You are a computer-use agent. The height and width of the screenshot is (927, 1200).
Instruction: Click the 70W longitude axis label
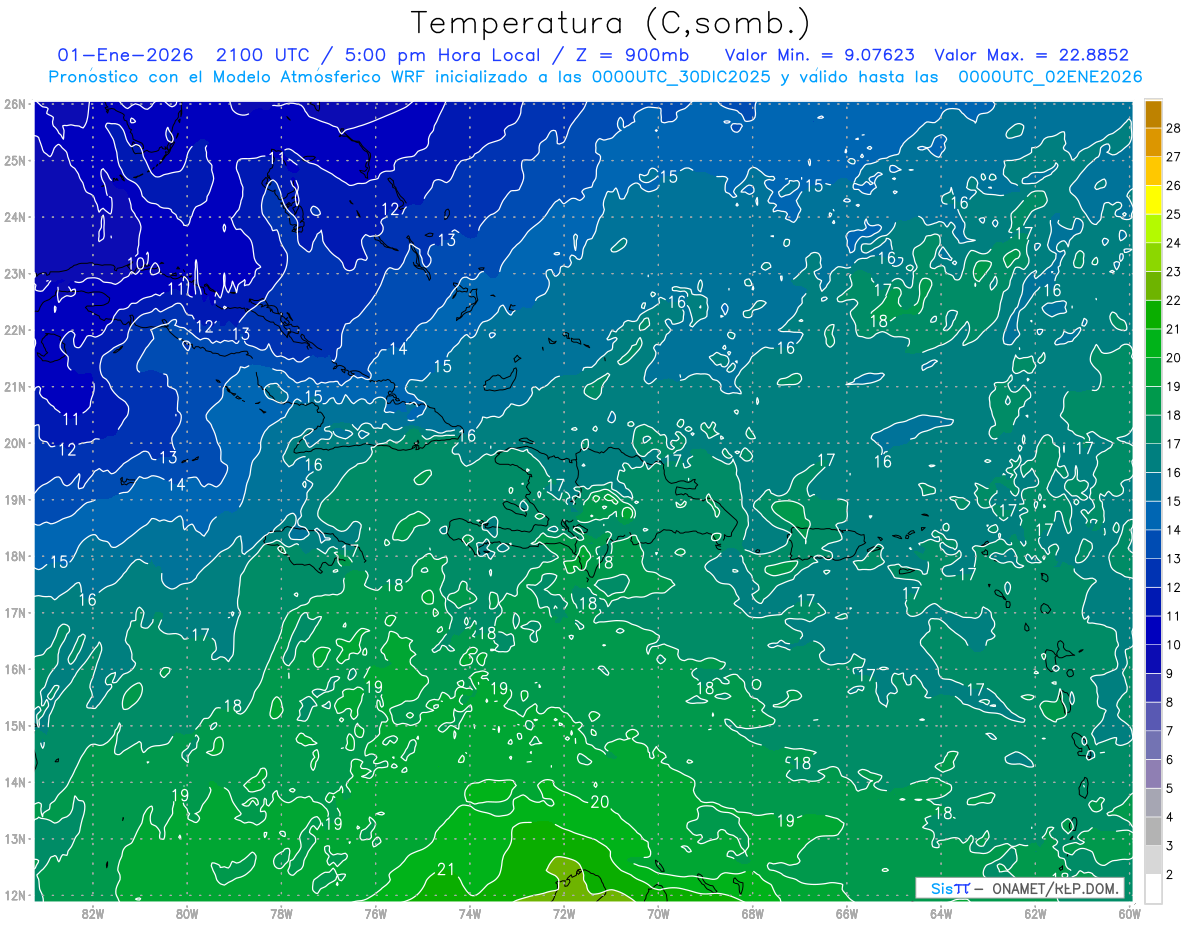658,913
